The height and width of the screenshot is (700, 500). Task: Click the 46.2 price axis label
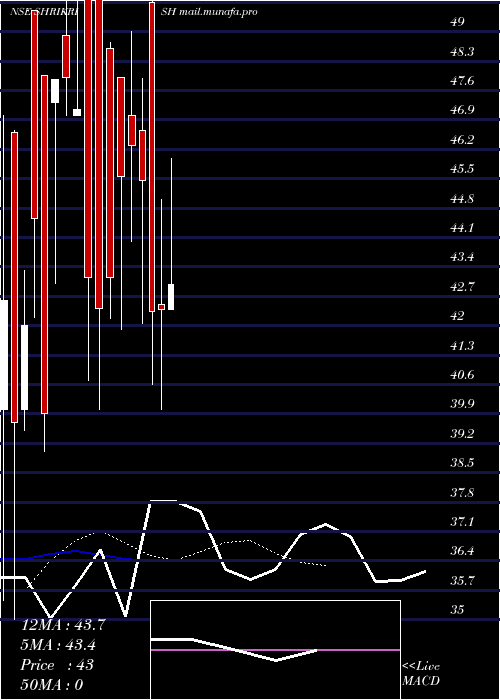[x=462, y=140]
